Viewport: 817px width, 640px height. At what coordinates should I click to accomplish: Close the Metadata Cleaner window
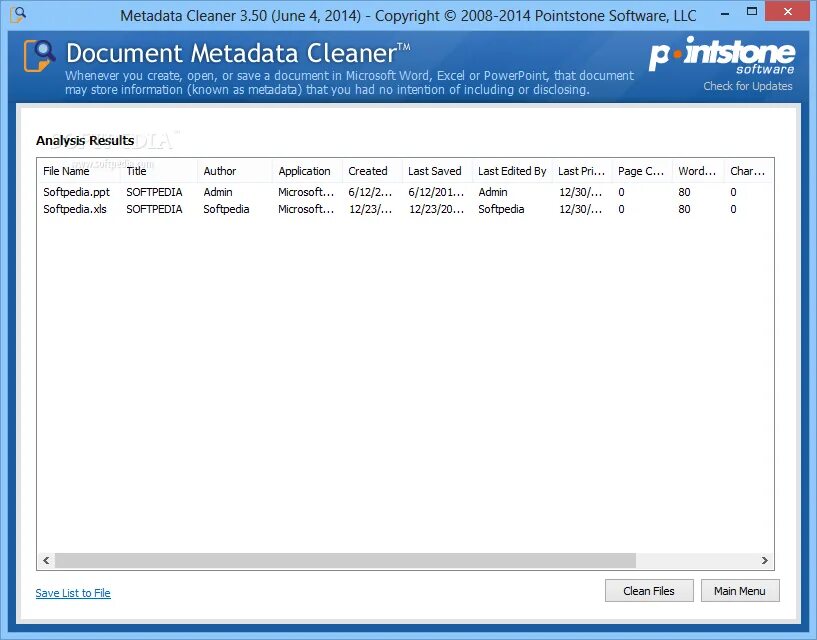pyautogui.click(x=787, y=11)
